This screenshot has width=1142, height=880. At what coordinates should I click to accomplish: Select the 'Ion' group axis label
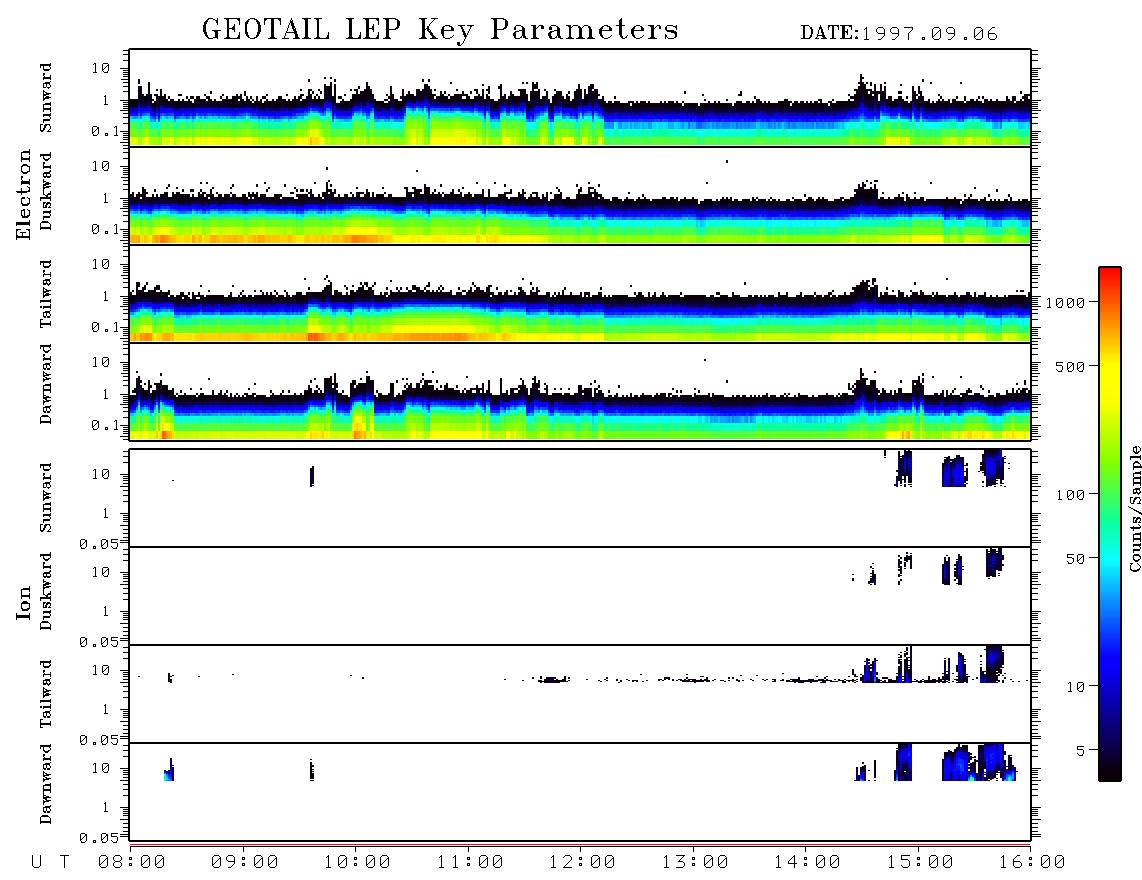tap(23, 602)
